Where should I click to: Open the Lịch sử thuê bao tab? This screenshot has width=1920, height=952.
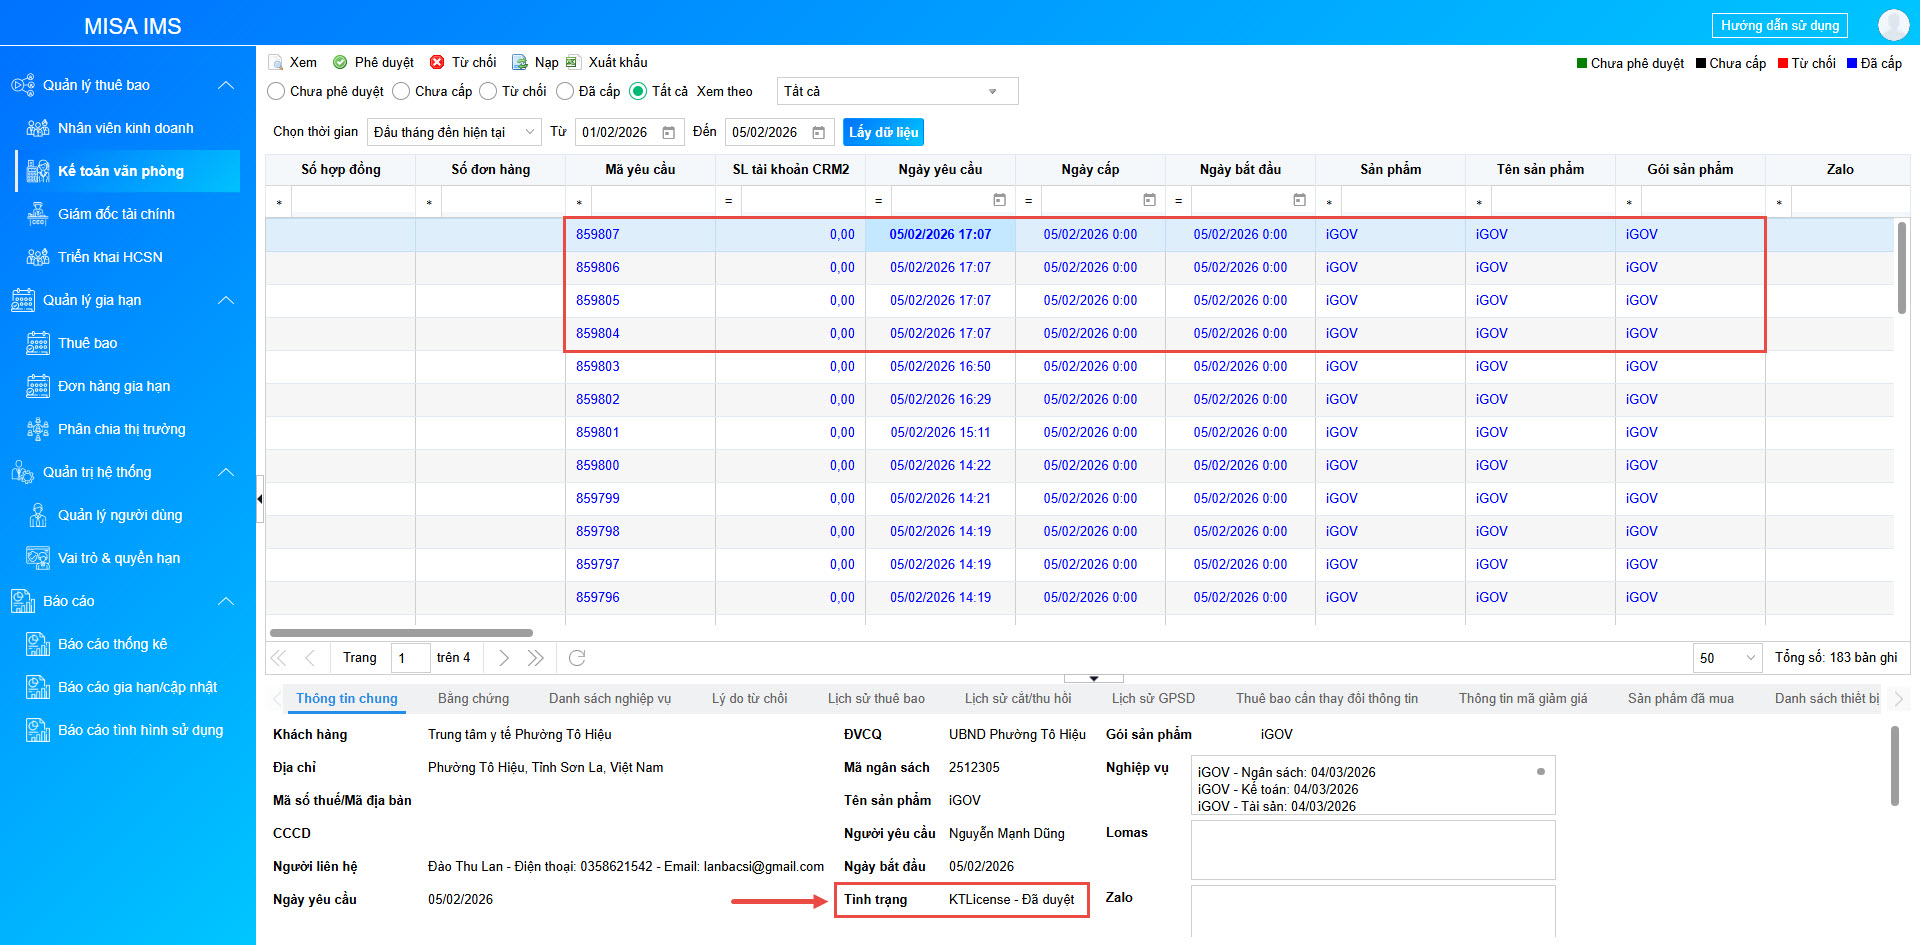876,698
